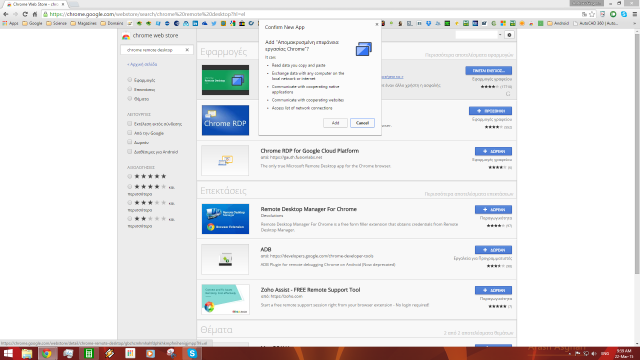Expand the bookmarks overflow chevron
The height and width of the screenshot is (360, 640).
[x=635, y=23]
